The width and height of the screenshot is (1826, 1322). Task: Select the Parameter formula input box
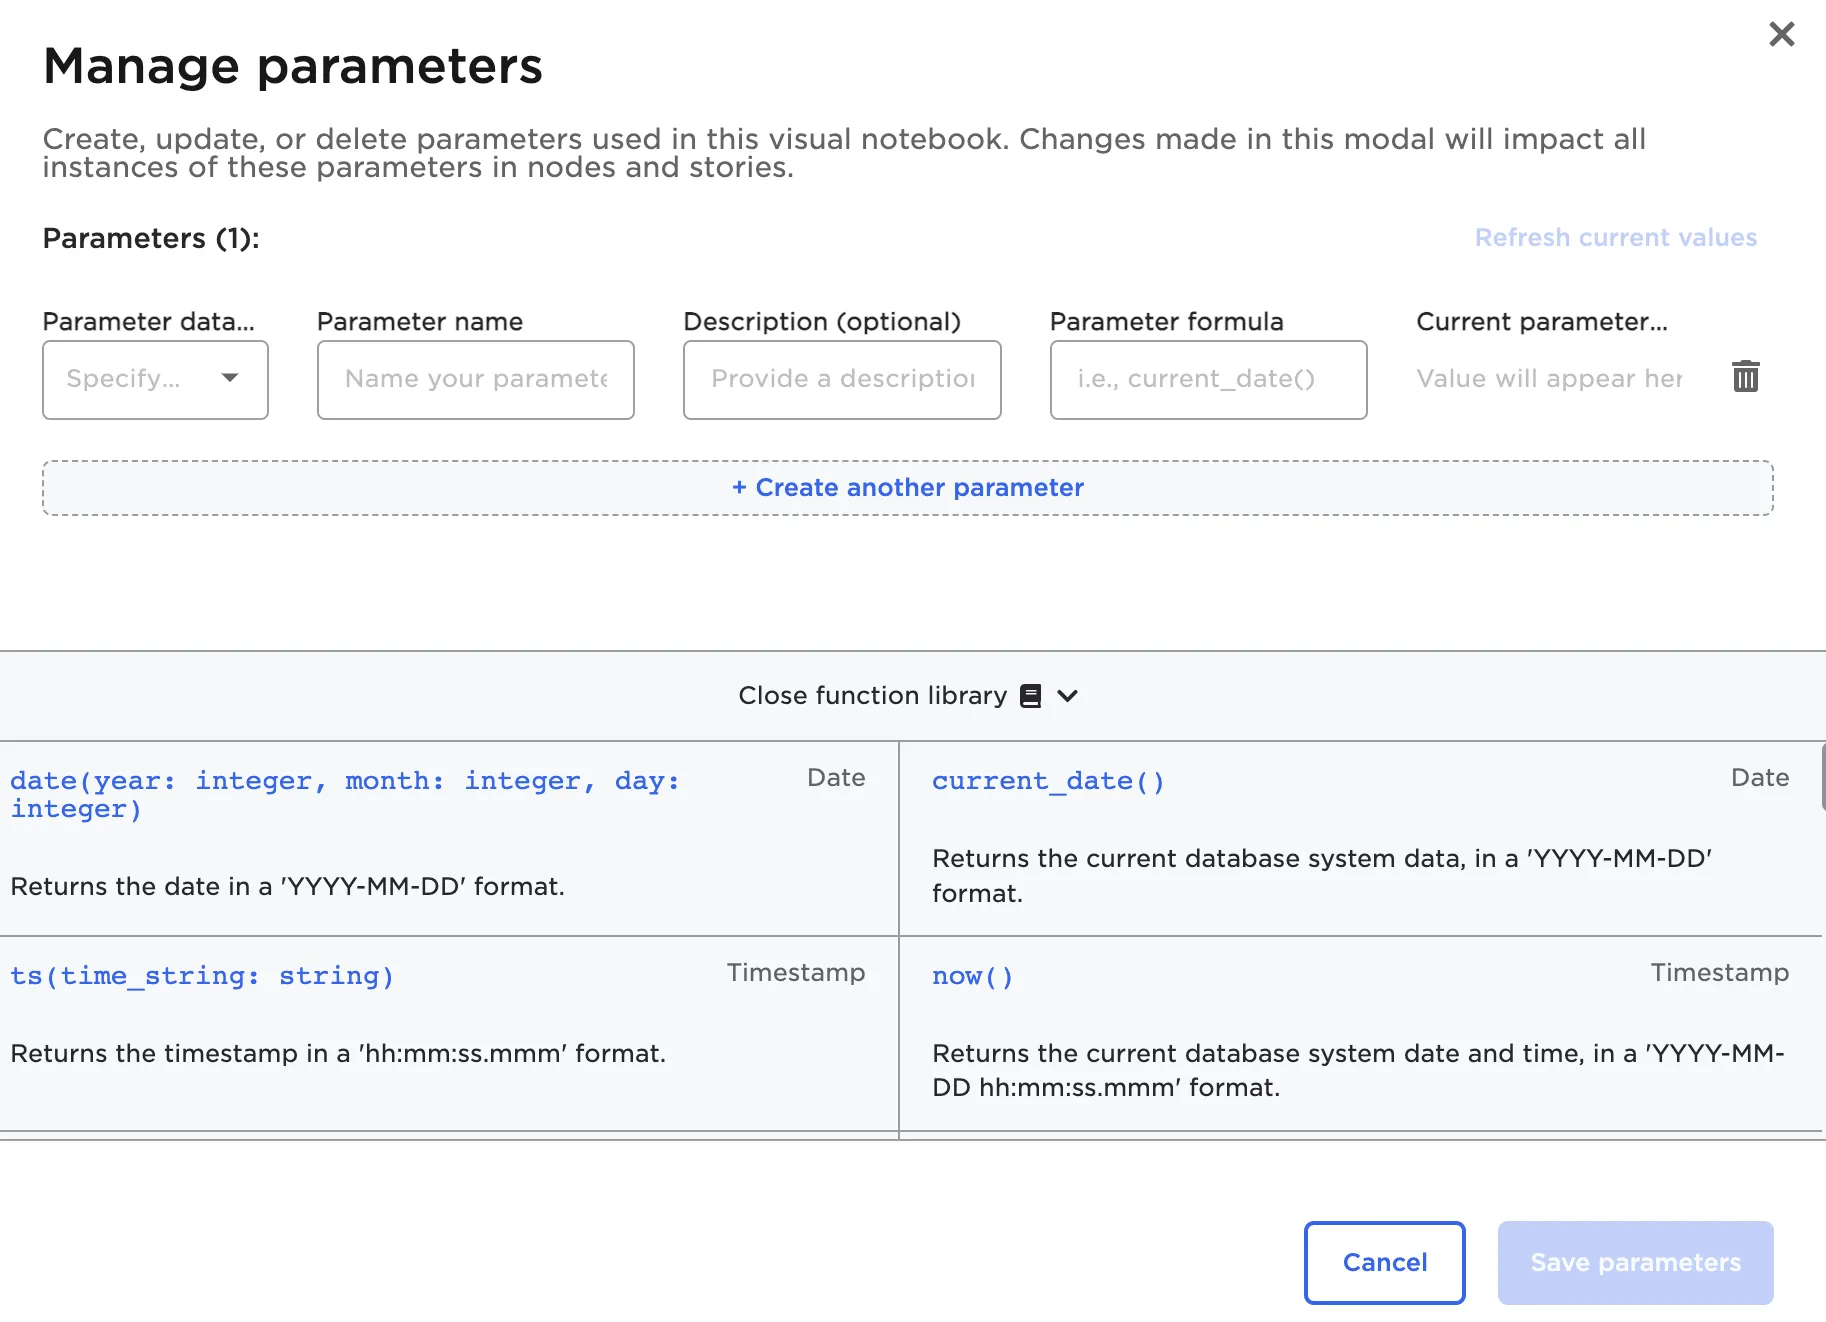[1208, 380]
